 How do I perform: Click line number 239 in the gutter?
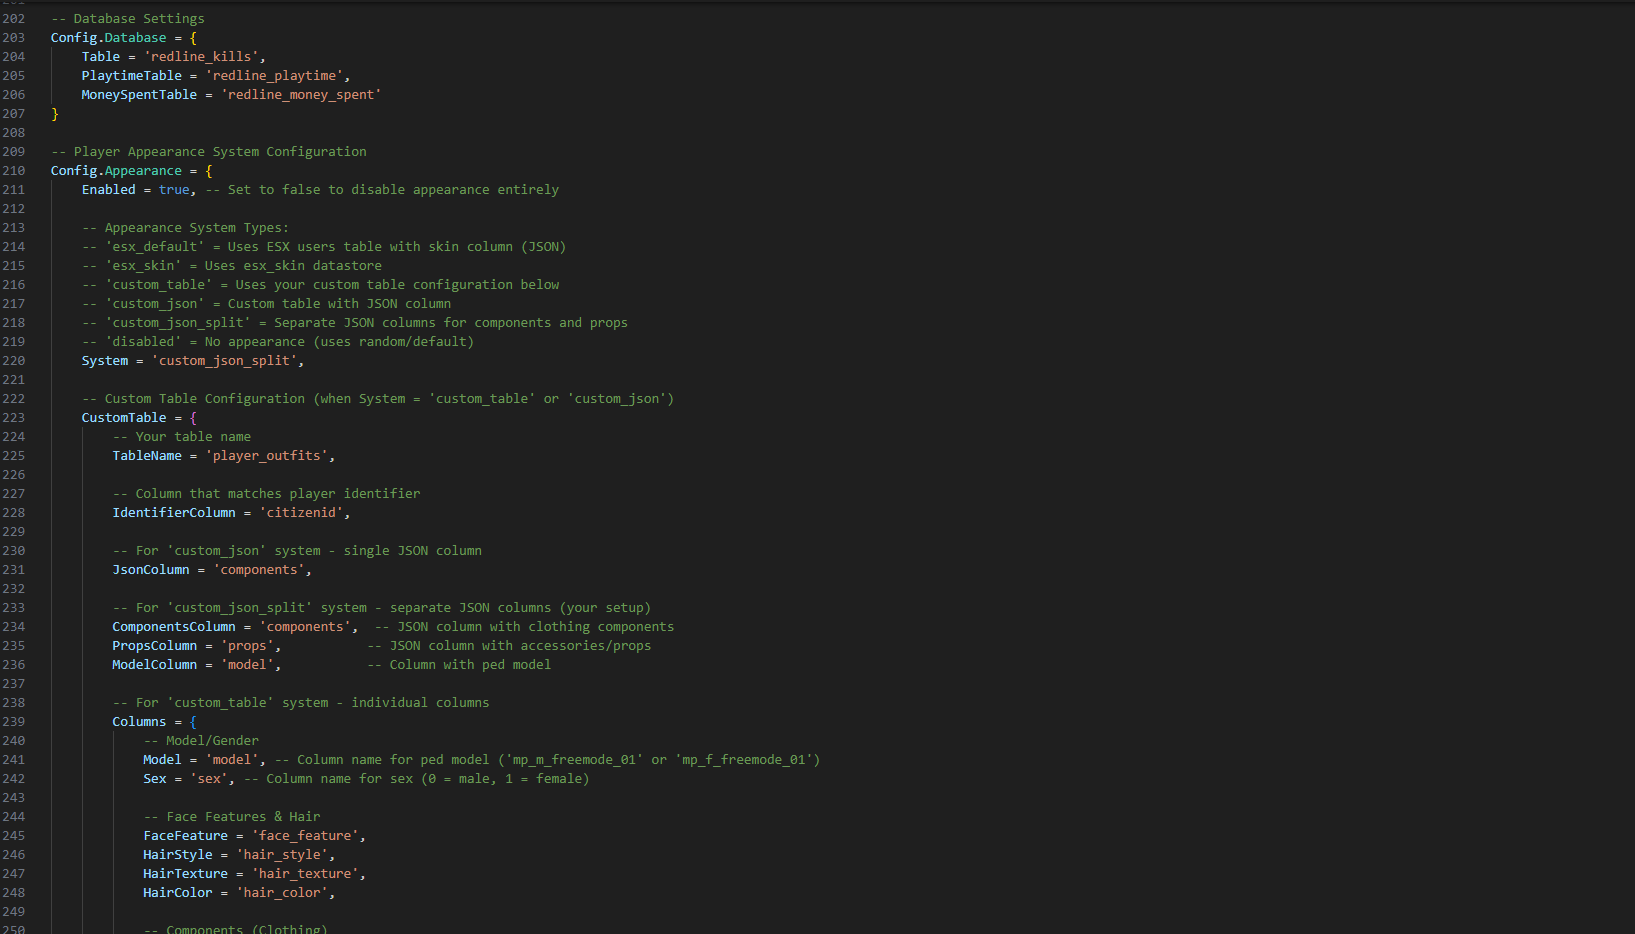pyautogui.click(x=14, y=722)
